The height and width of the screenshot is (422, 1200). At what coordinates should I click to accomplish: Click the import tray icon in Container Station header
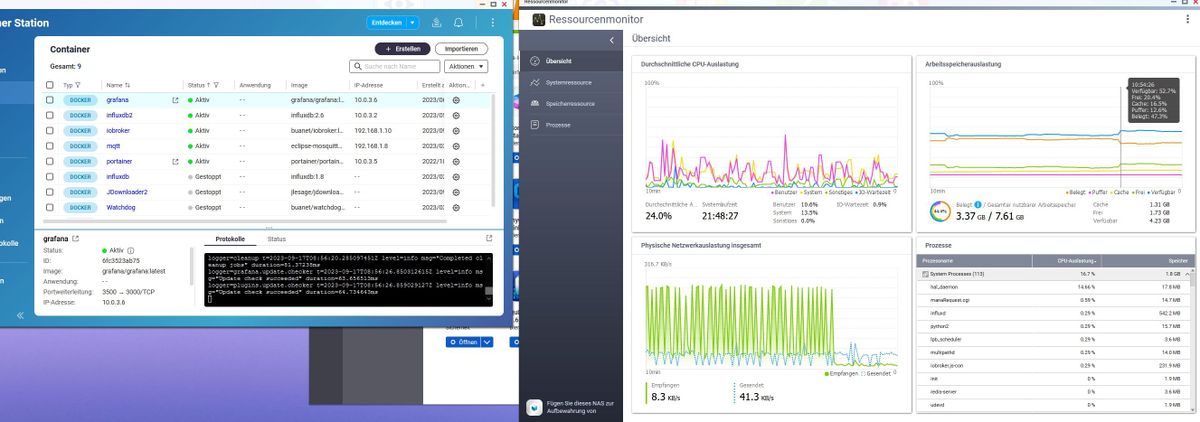coord(436,22)
